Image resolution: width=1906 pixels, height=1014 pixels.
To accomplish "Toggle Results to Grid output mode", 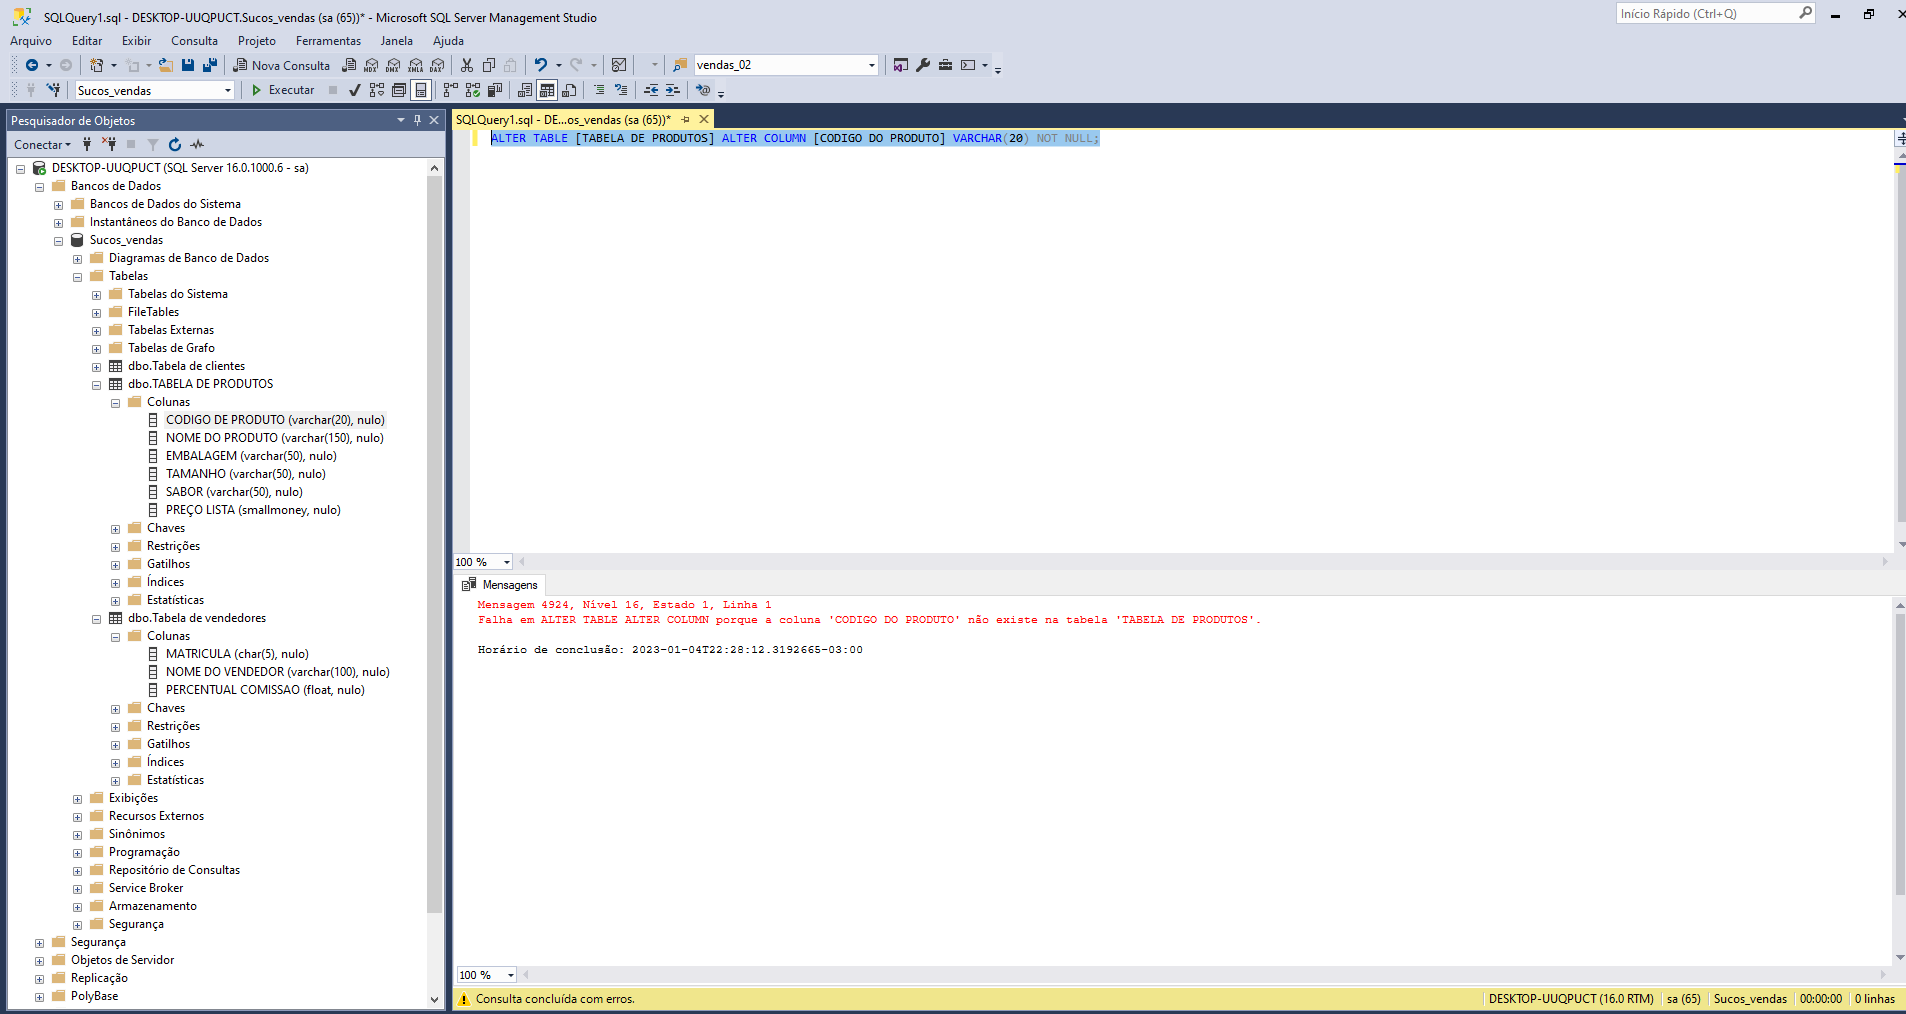I will (547, 90).
